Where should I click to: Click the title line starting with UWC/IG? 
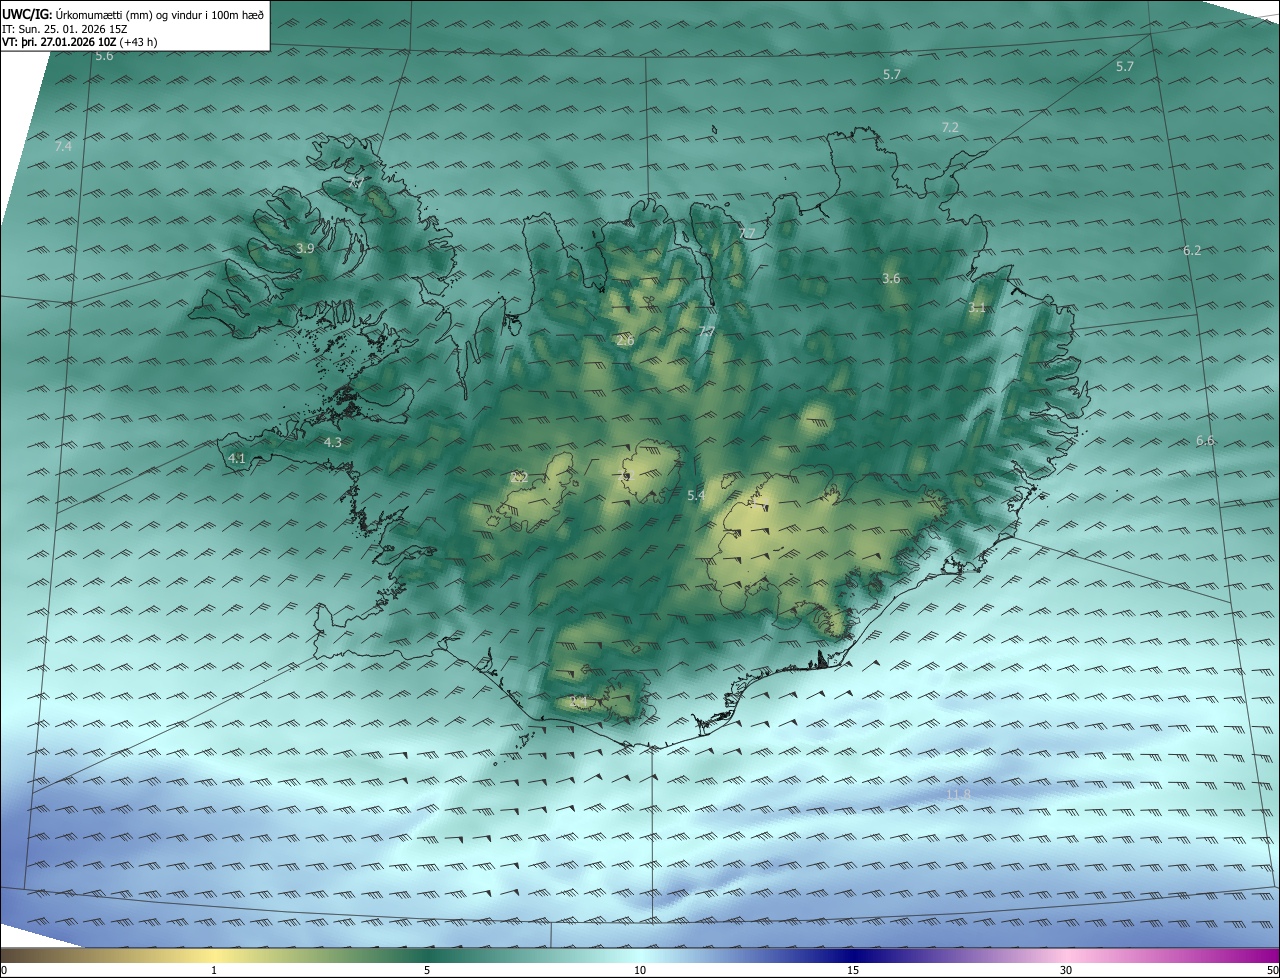[x=133, y=13]
